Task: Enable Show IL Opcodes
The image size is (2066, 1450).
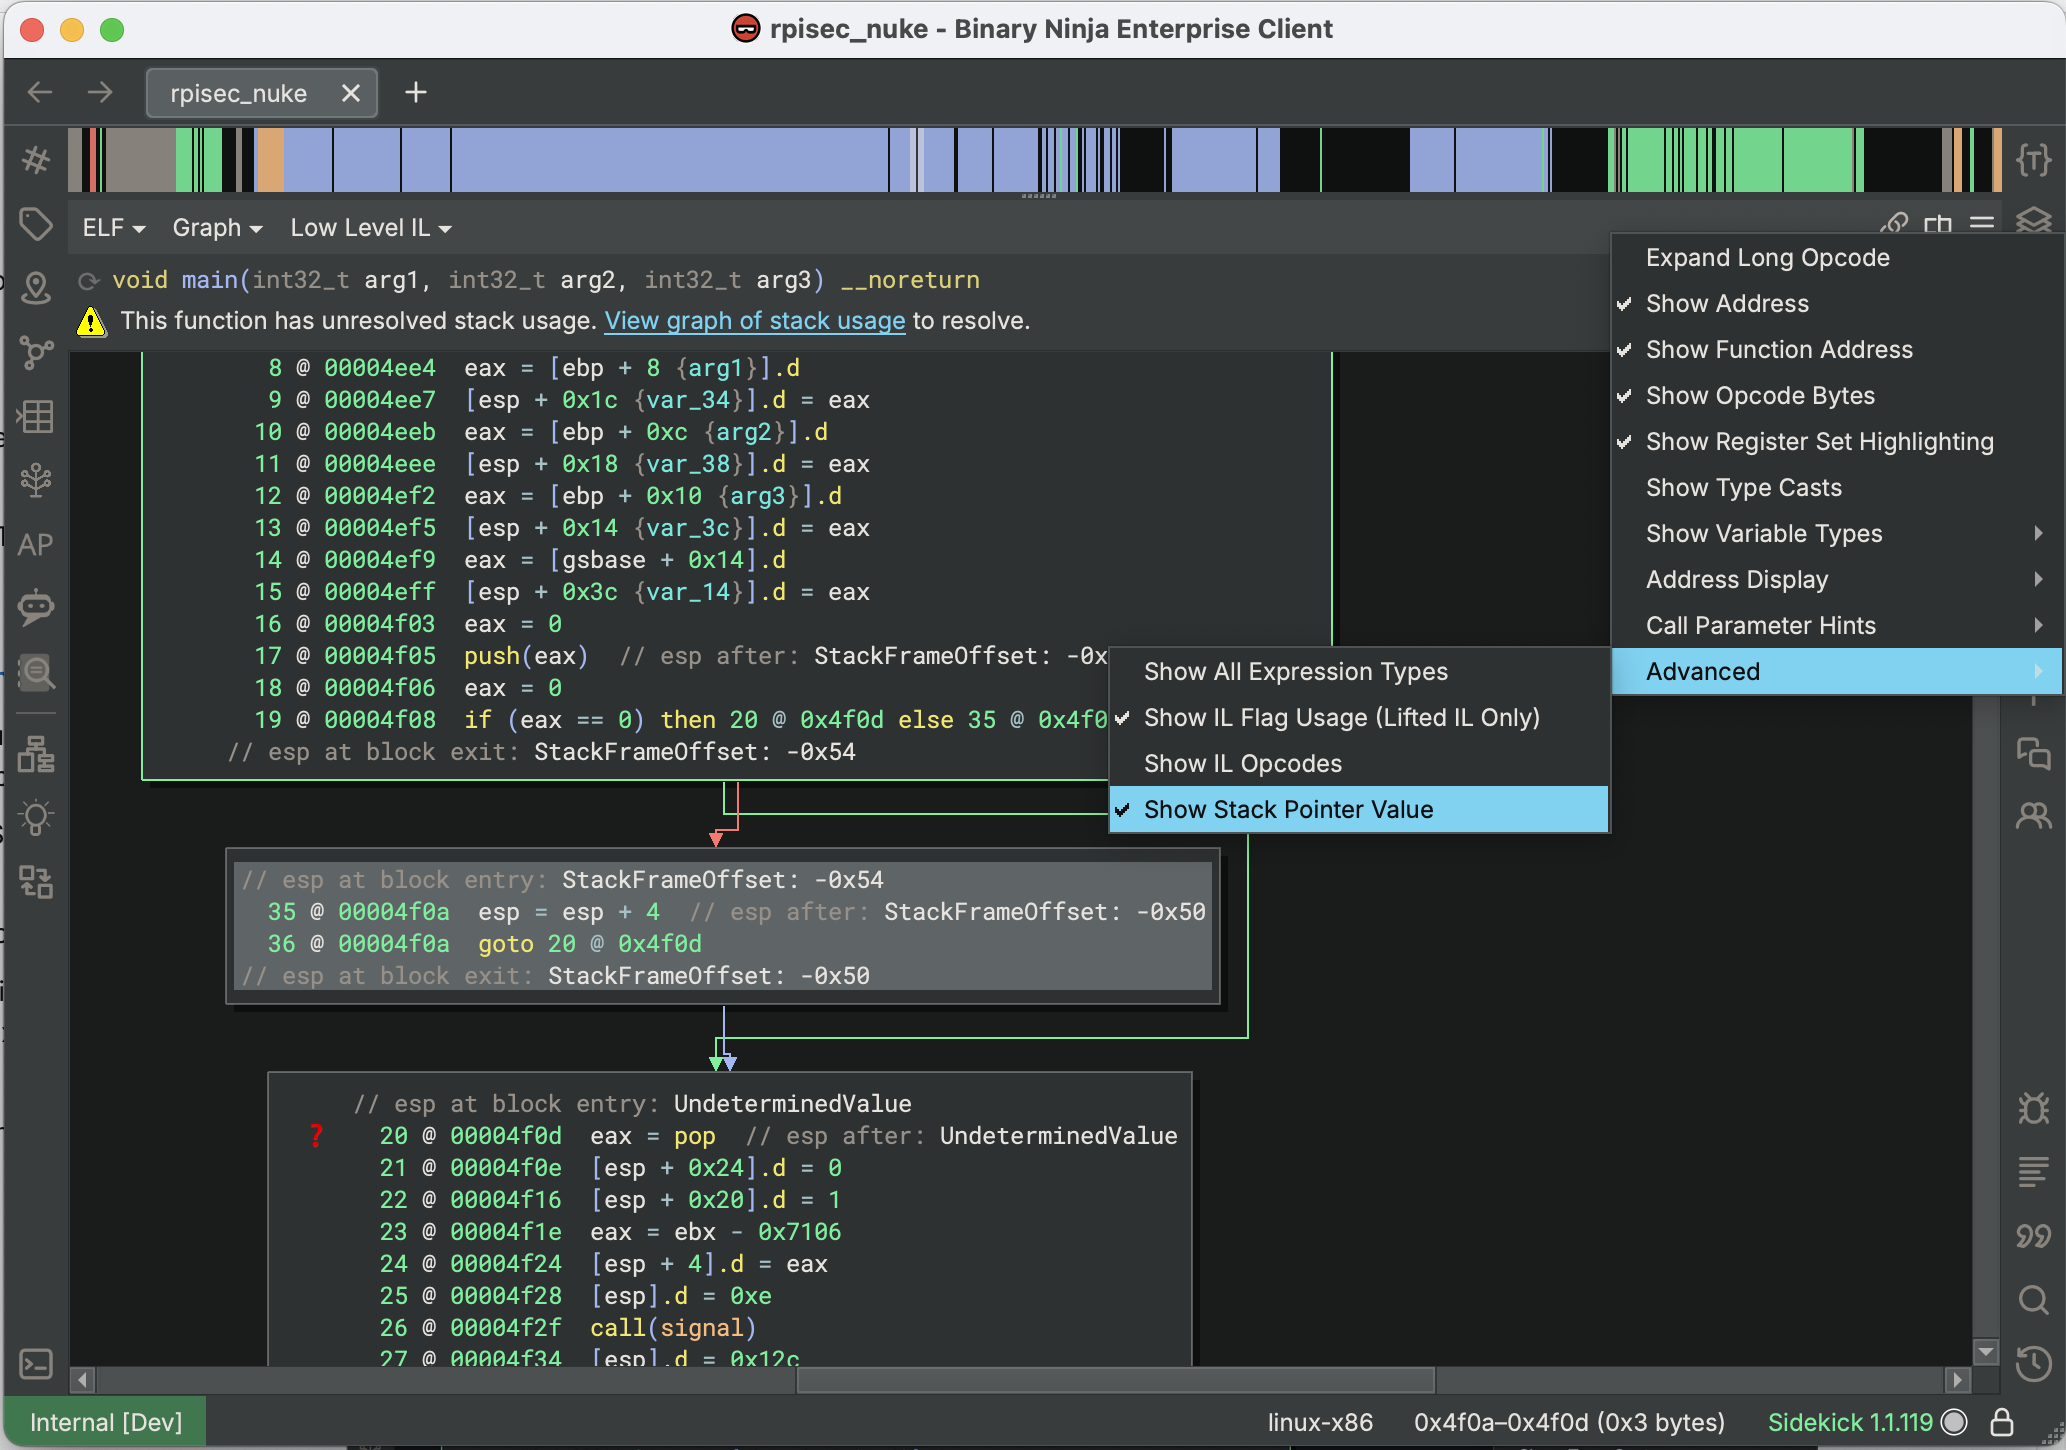Action: pyautogui.click(x=1359, y=764)
